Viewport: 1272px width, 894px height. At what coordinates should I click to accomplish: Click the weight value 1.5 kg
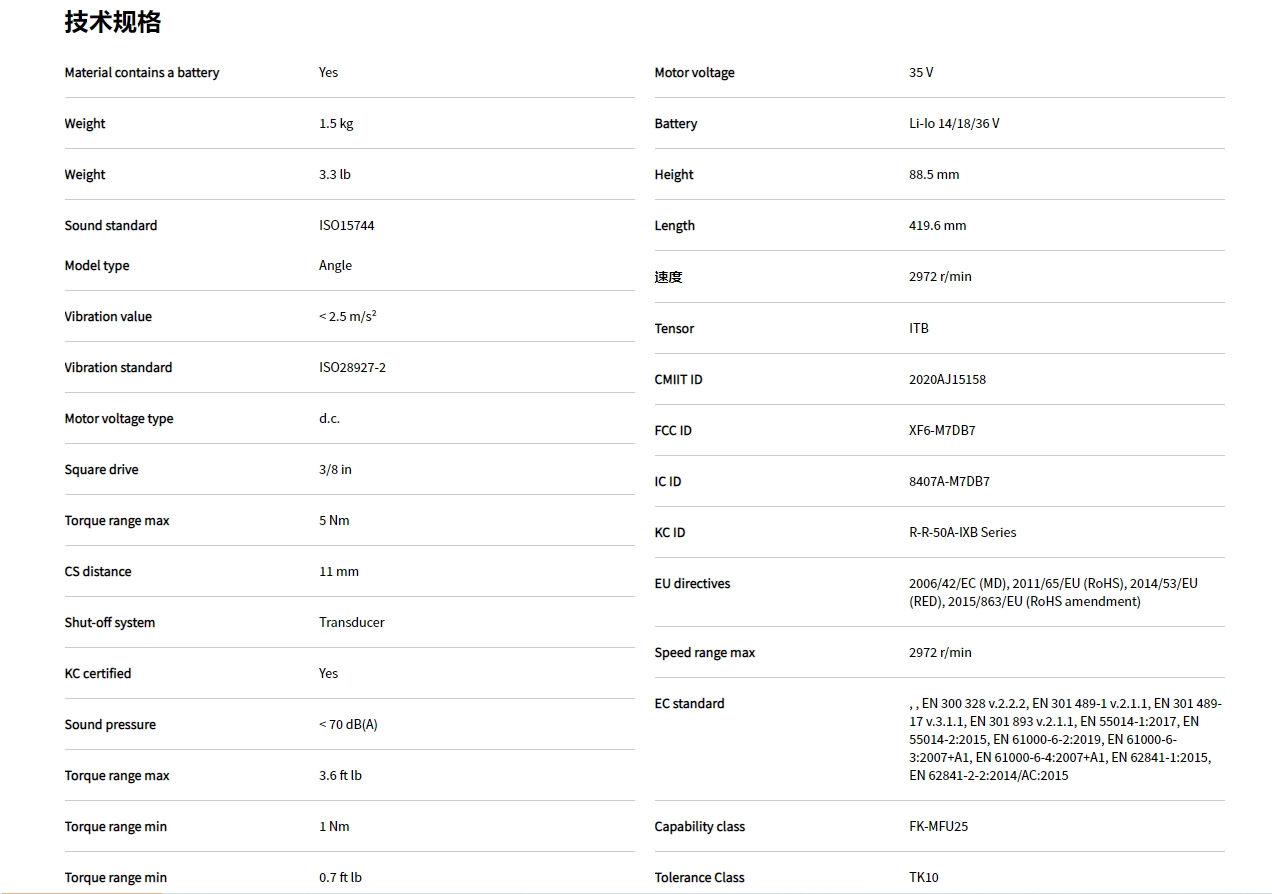click(336, 123)
